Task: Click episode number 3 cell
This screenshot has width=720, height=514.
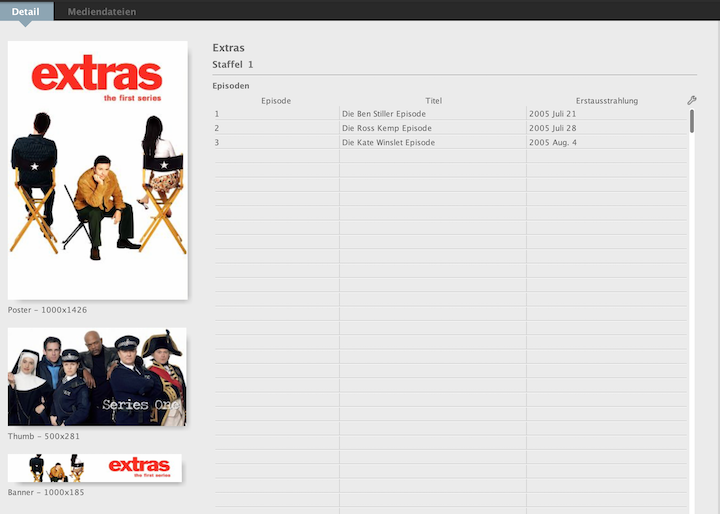Action: pyautogui.click(x=276, y=142)
